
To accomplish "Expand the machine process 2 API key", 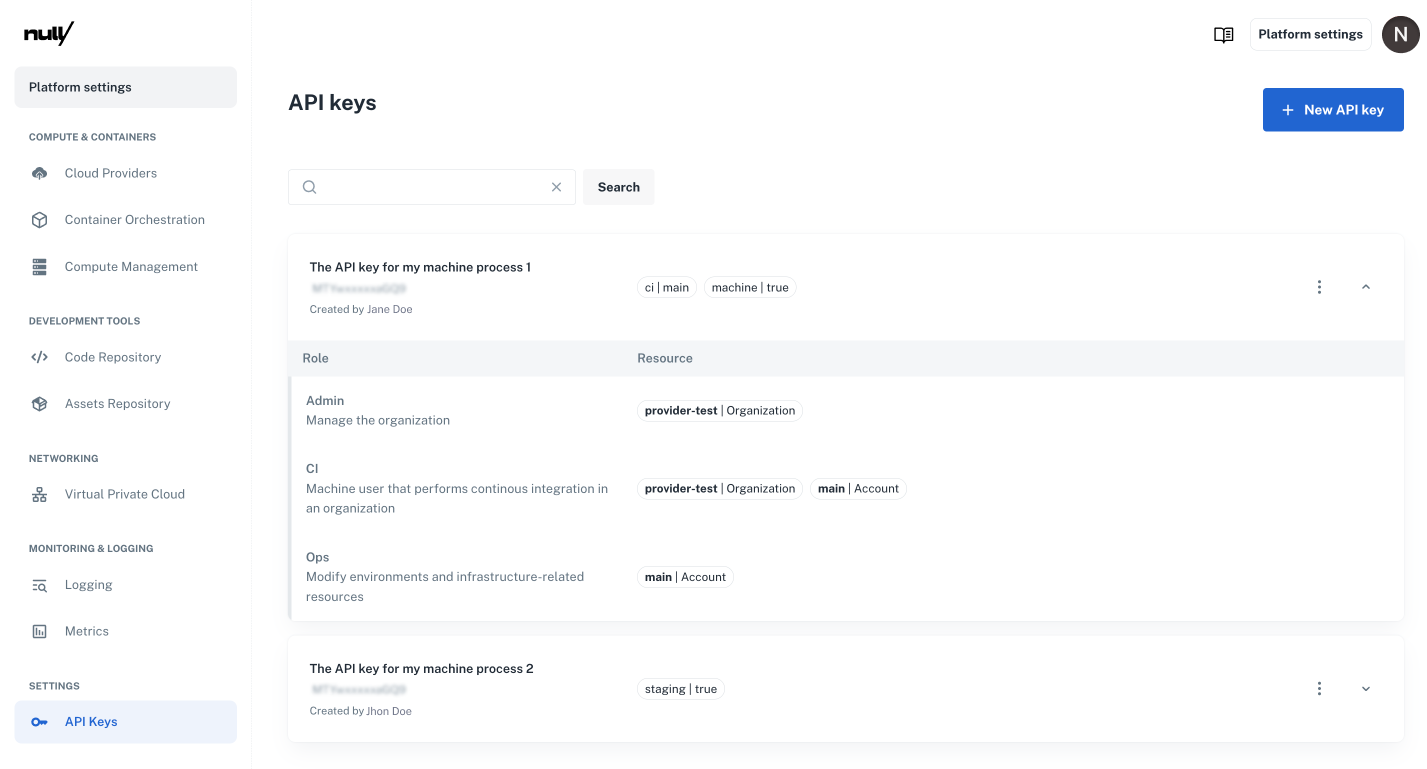I will (1366, 688).
